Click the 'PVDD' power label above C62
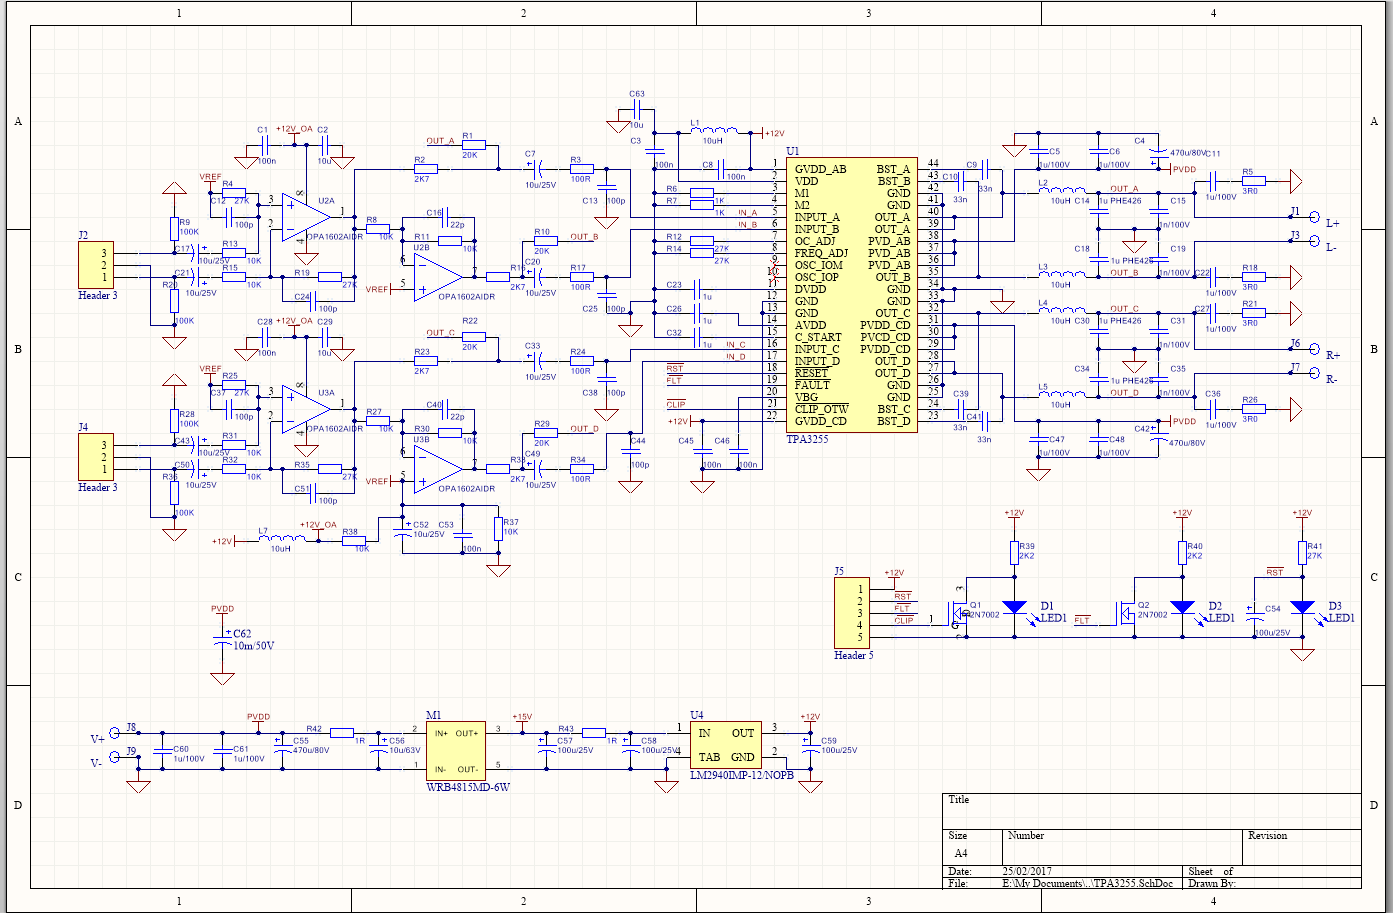The width and height of the screenshot is (1393, 913). 222,609
